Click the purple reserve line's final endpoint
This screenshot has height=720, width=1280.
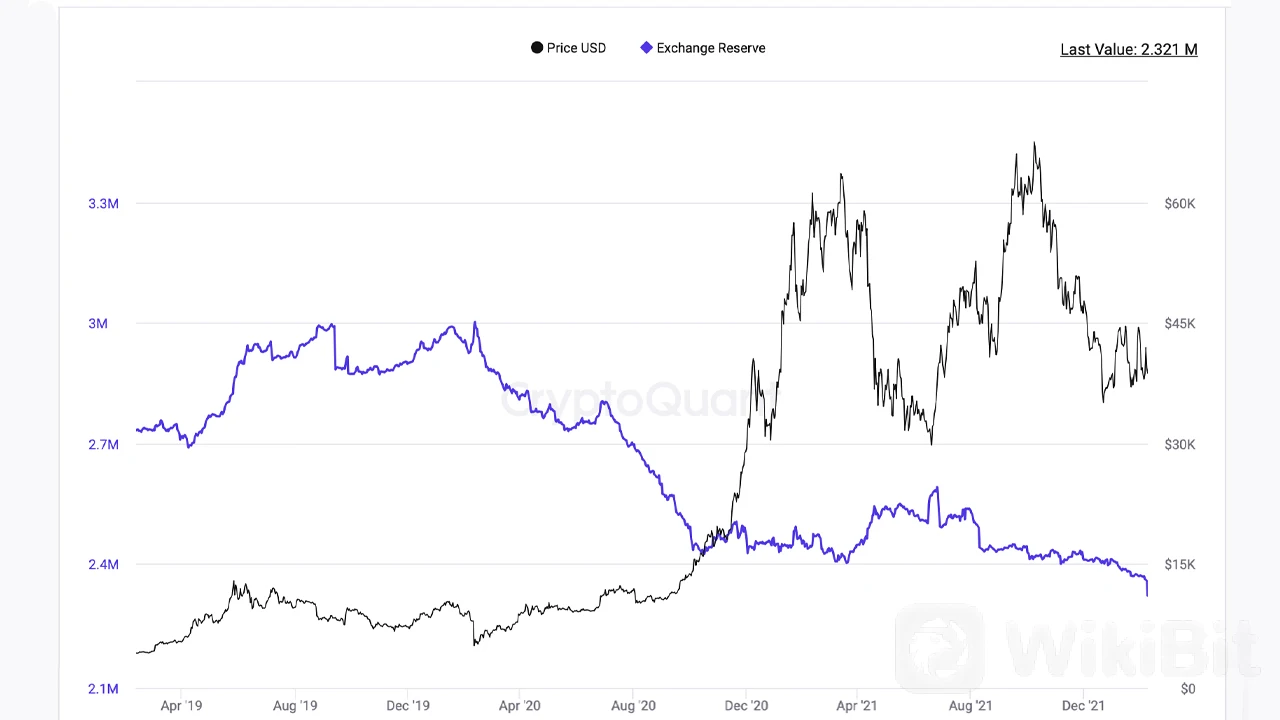tap(1147, 595)
